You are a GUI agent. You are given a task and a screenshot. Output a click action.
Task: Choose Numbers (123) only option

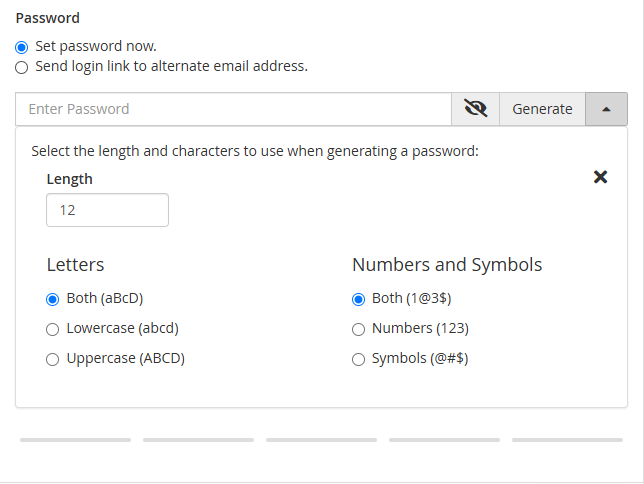point(359,329)
